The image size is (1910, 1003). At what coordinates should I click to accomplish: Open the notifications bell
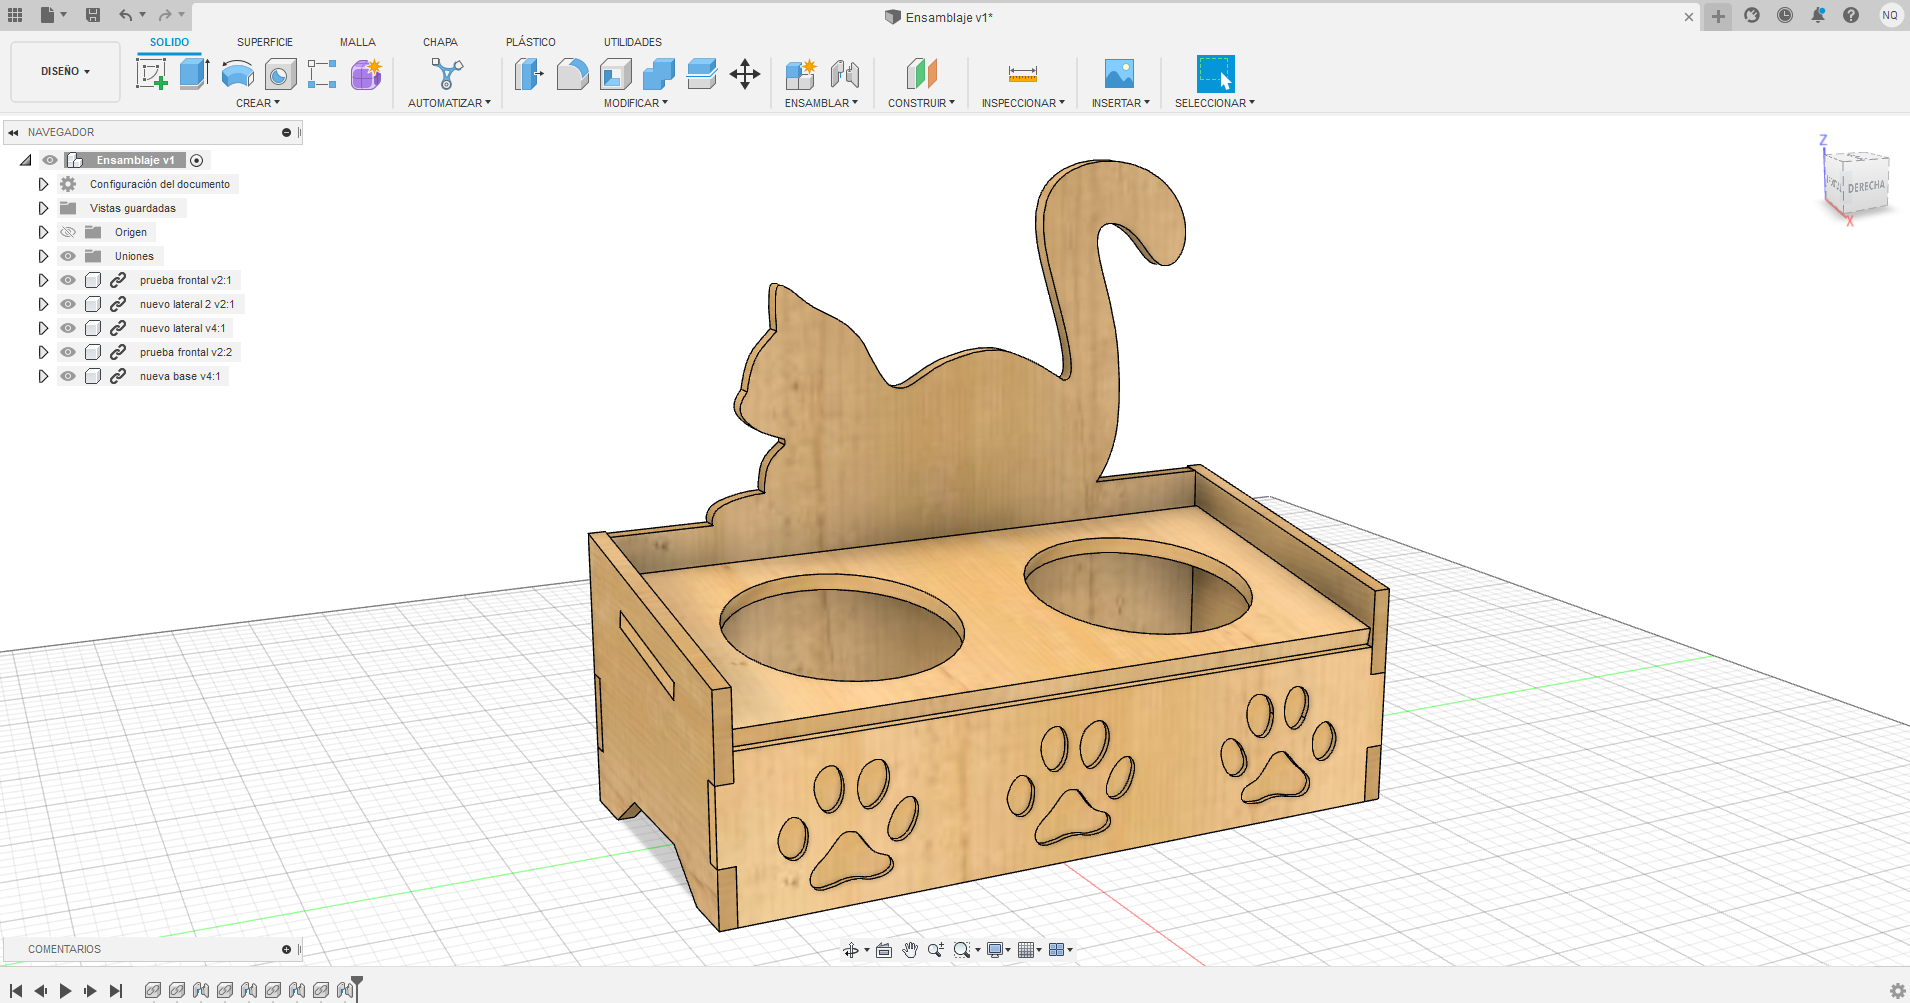[x=1818, y=15]
